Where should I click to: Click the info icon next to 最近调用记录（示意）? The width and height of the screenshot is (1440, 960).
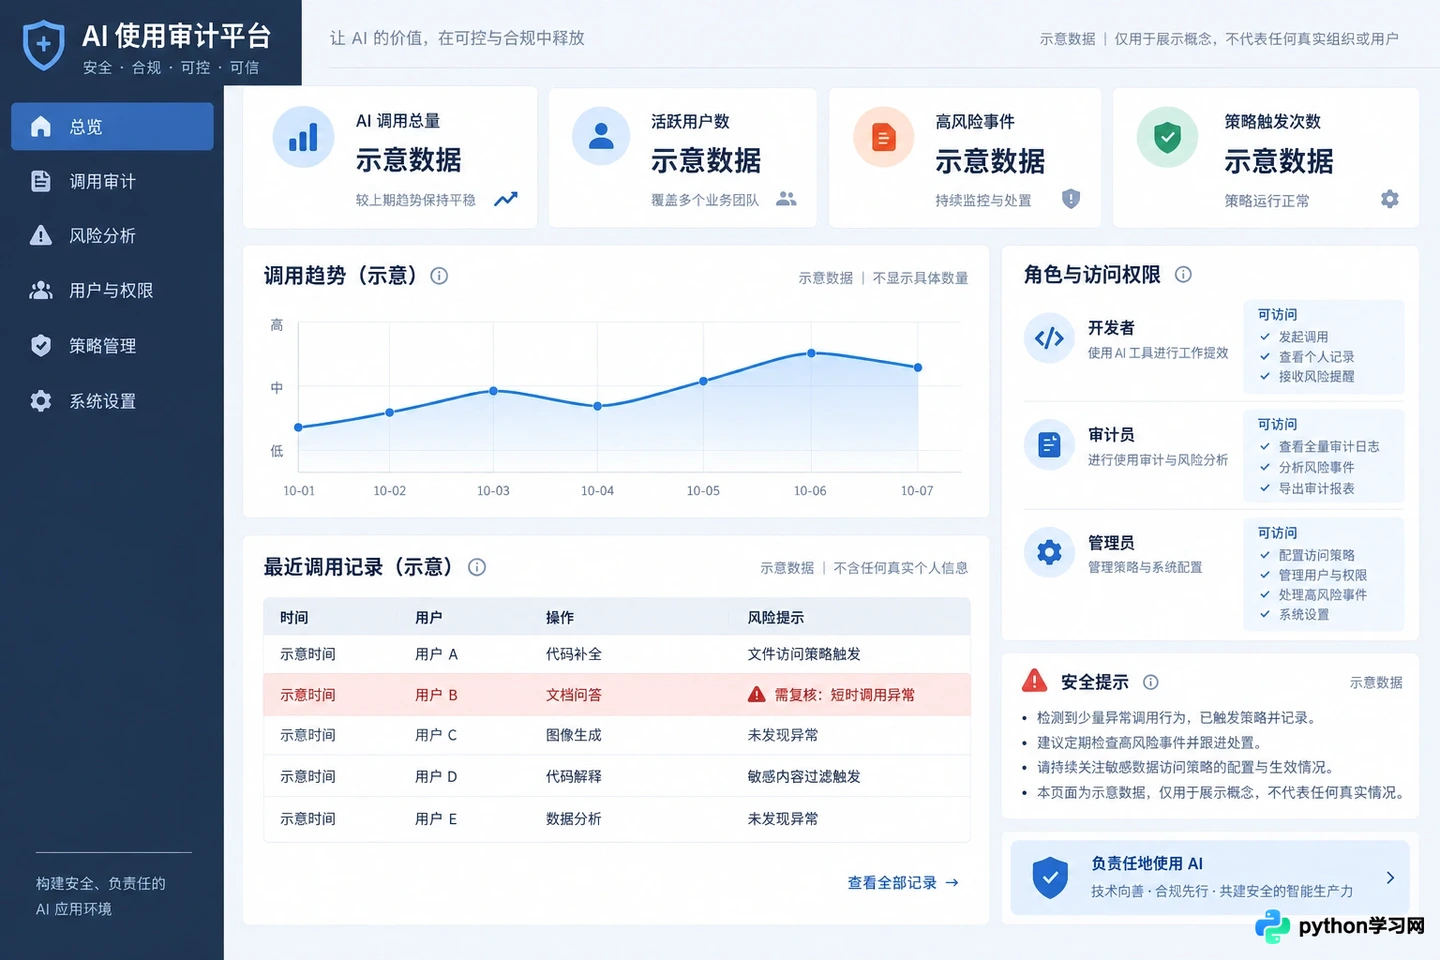[x=477, y=567]
